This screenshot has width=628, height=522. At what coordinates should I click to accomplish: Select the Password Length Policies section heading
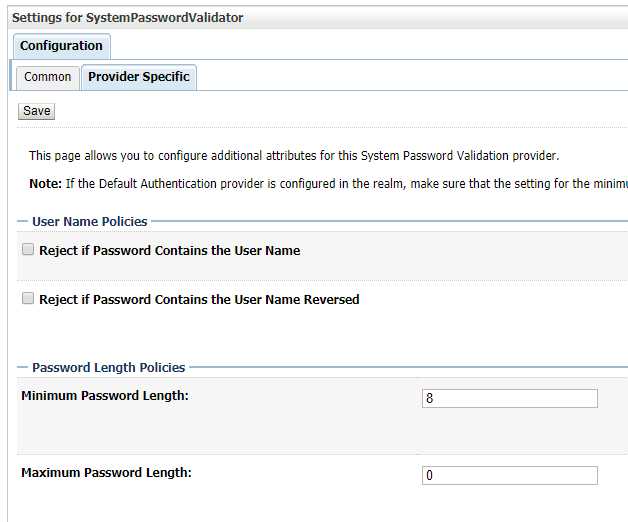coord(109,368)
